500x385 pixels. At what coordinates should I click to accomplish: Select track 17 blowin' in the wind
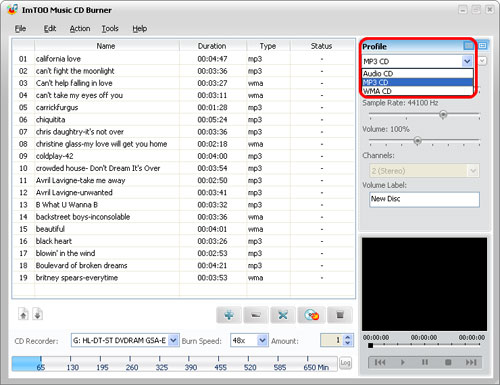183,254
